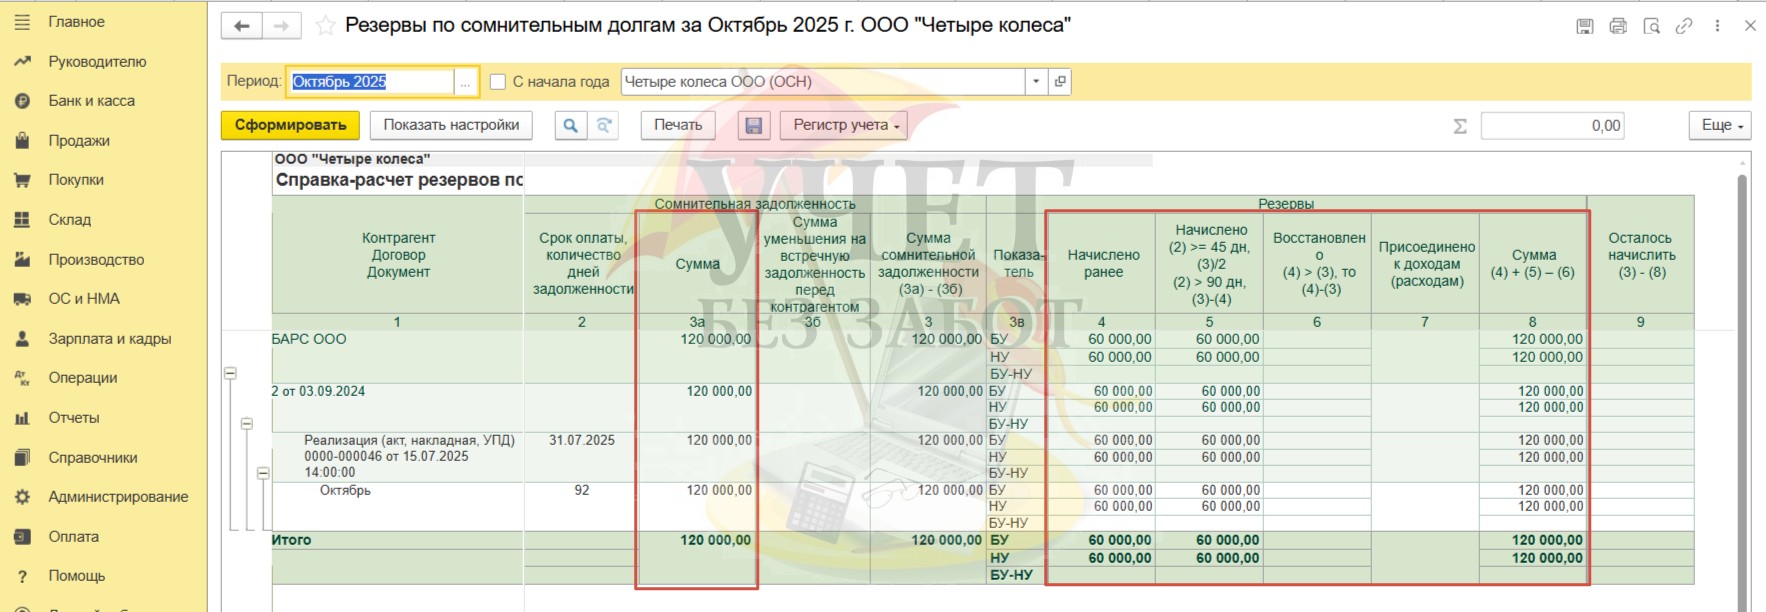Image resolution: width=1766 pixels, height=612 pixels.
Task: Click the organization field Четыре колеса ООО
Action: point(823,82)
